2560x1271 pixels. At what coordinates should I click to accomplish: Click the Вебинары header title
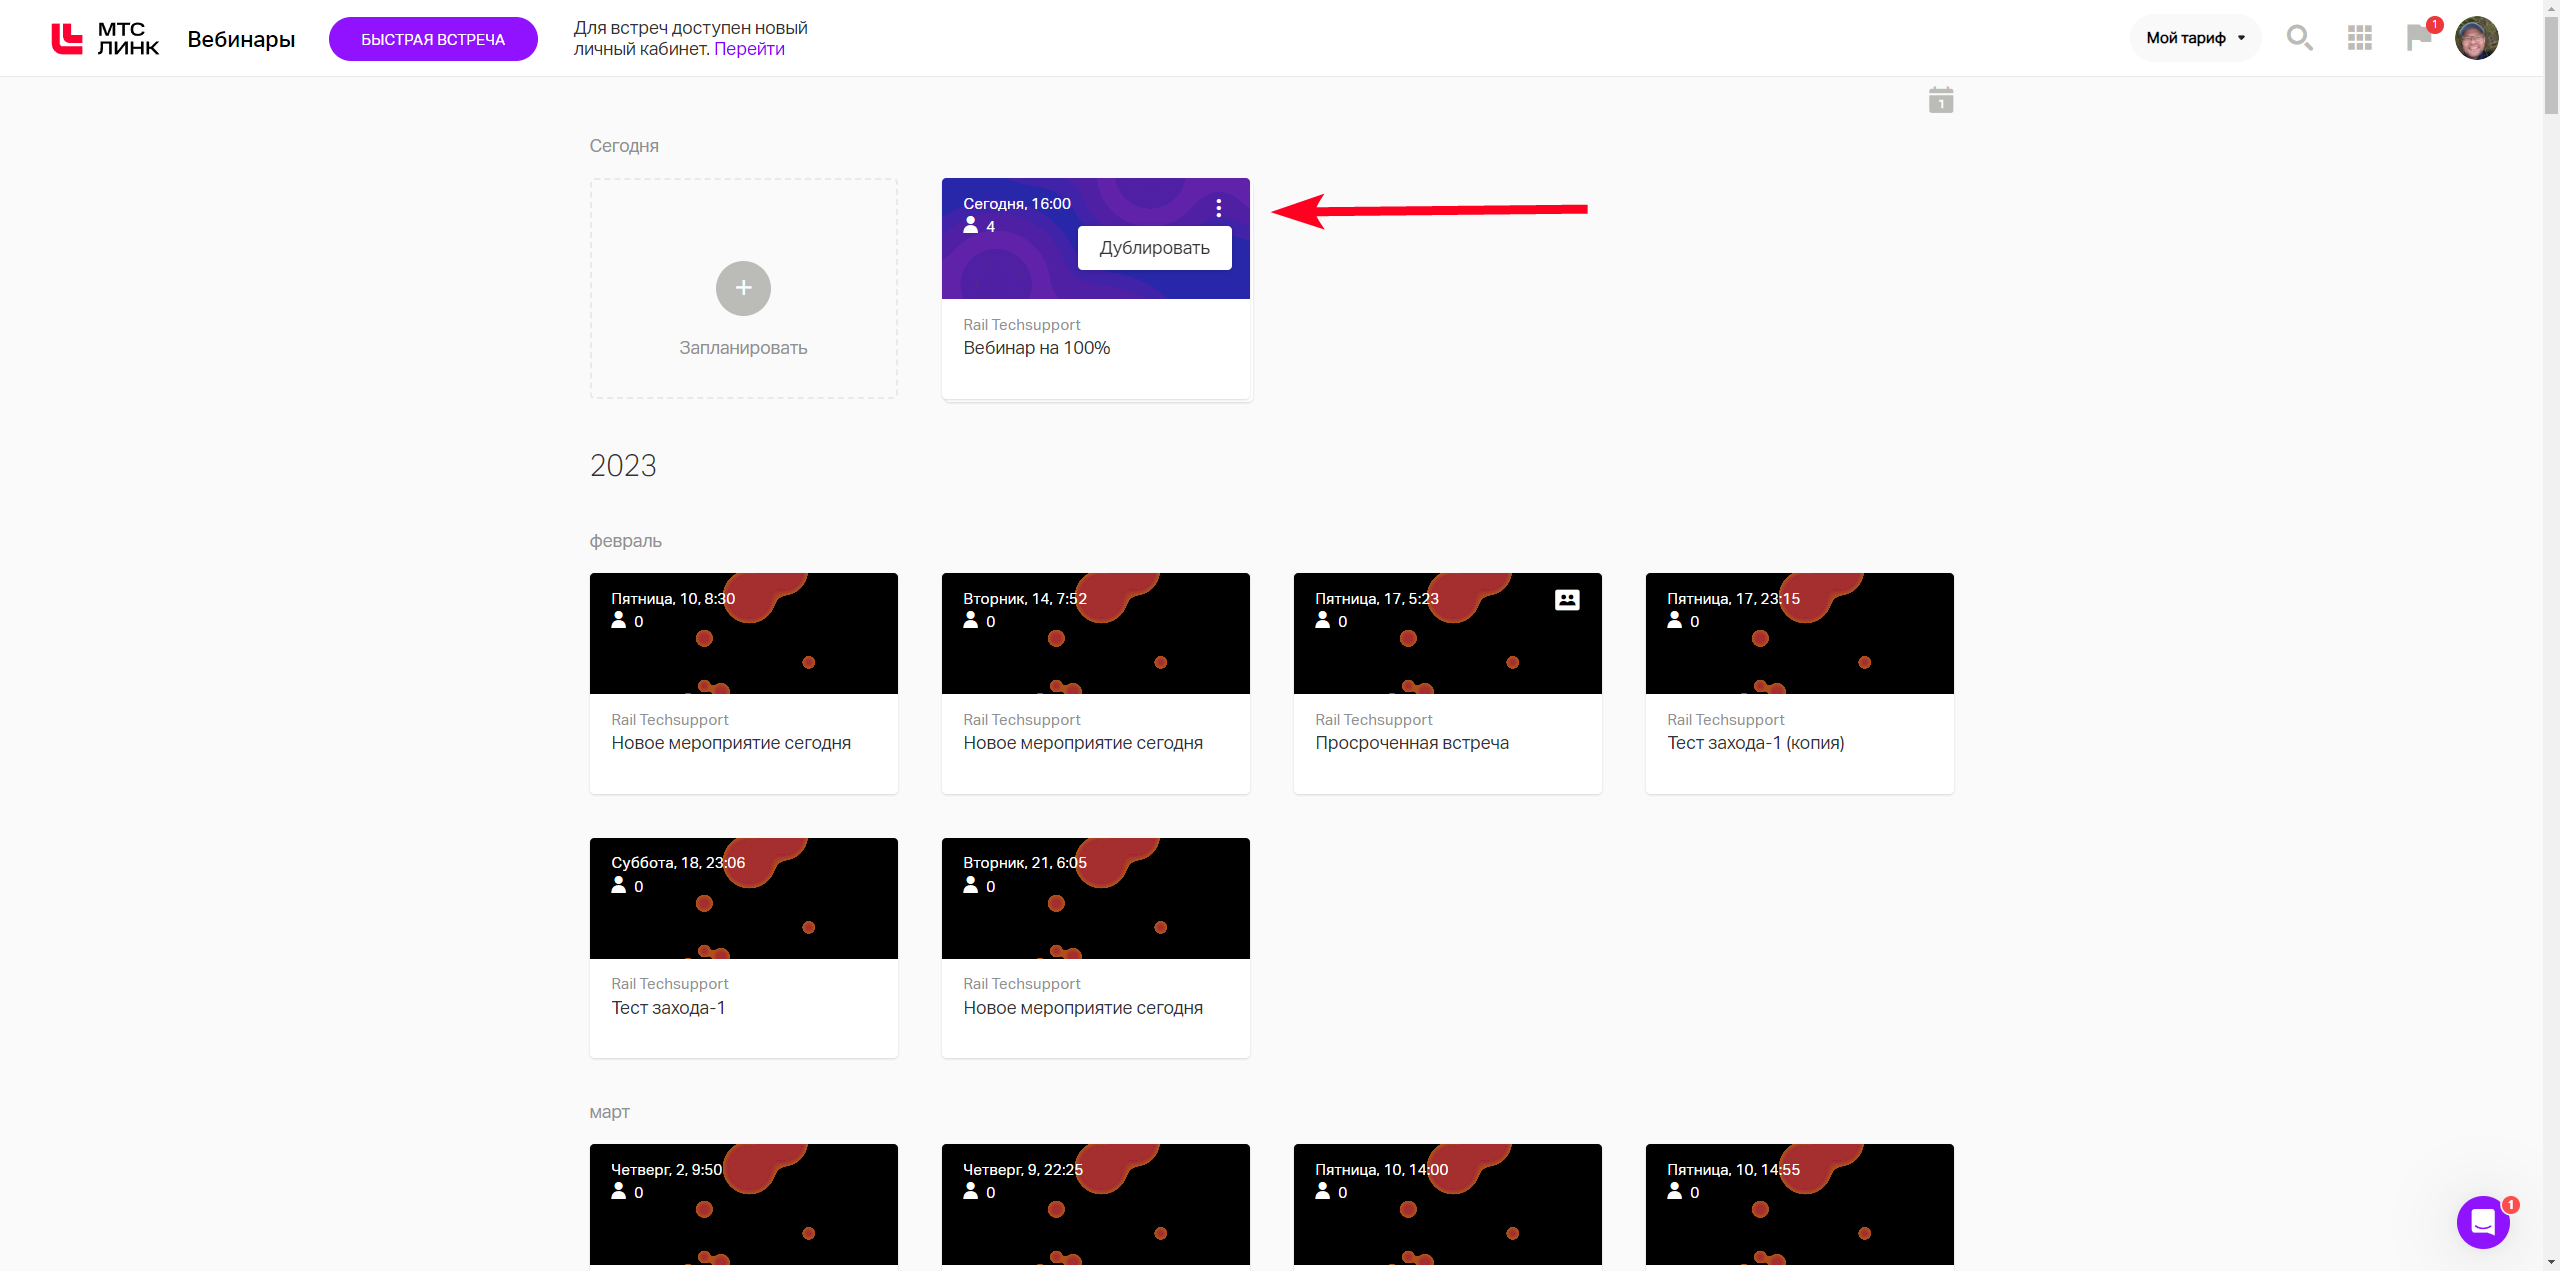coord(241,39)
